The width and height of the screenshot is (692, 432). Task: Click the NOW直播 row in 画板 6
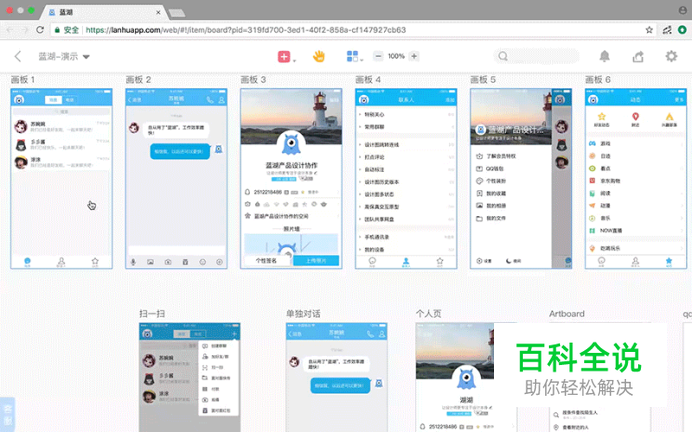636,230
